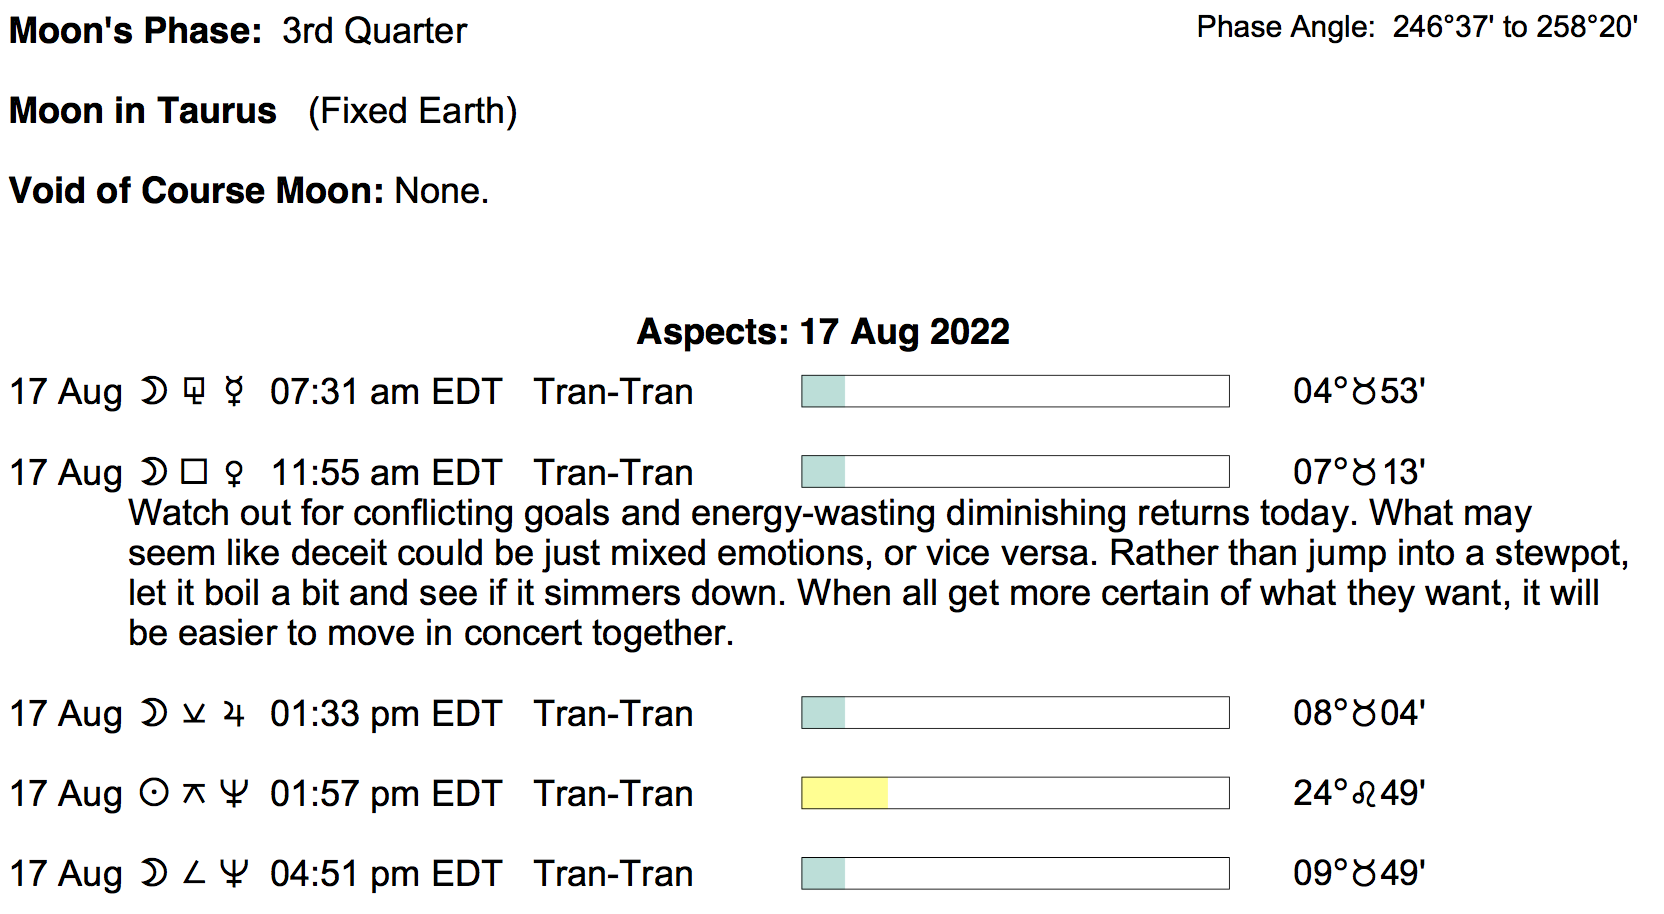This screenshot has width=1664, height=914.
Task: Click the 'Aspects: 17 Aug 2022' heading
Action: click(823, 331)
